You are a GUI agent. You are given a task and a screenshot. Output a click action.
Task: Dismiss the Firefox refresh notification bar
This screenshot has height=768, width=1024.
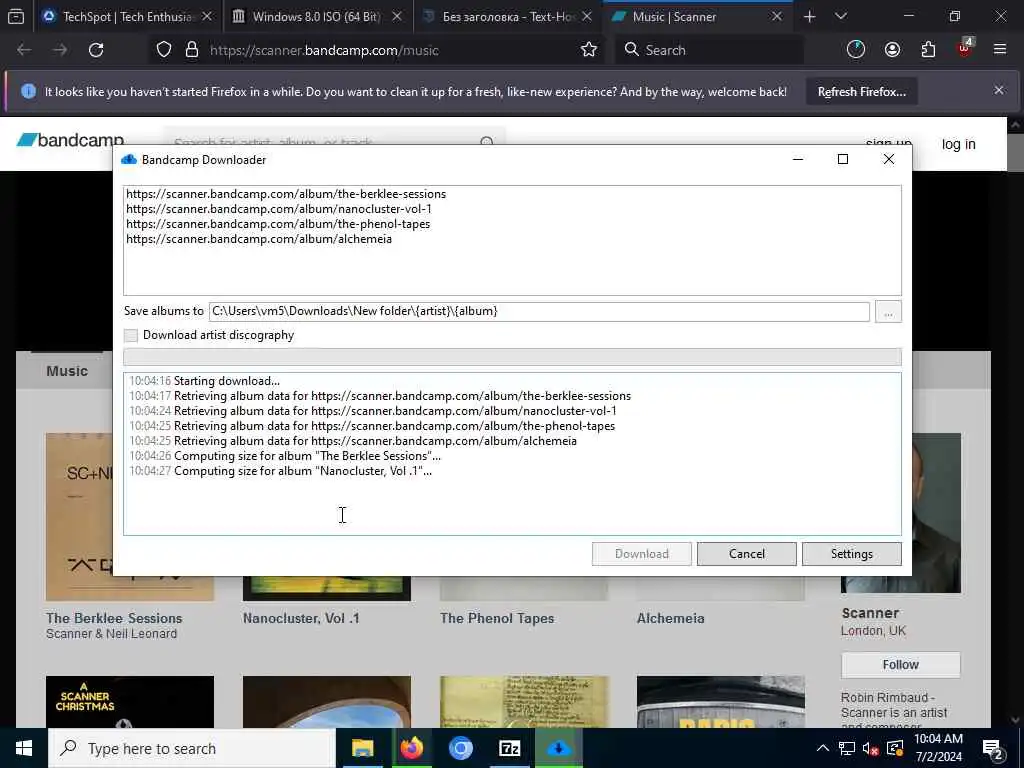(999, 91)
